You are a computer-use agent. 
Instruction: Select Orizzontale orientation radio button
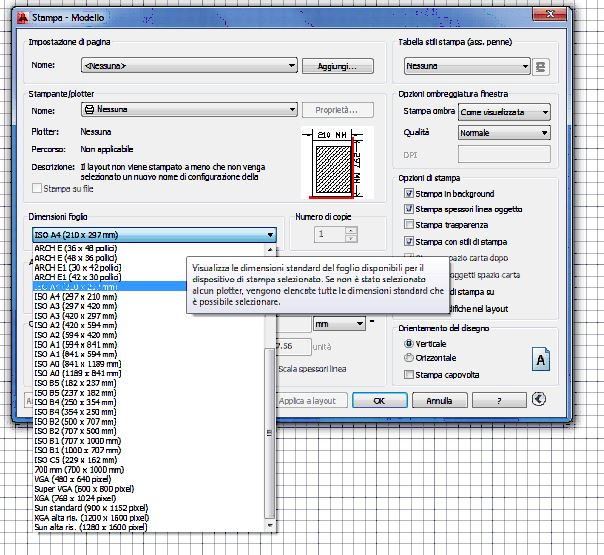pyautogui.click(x=409, y=358)
